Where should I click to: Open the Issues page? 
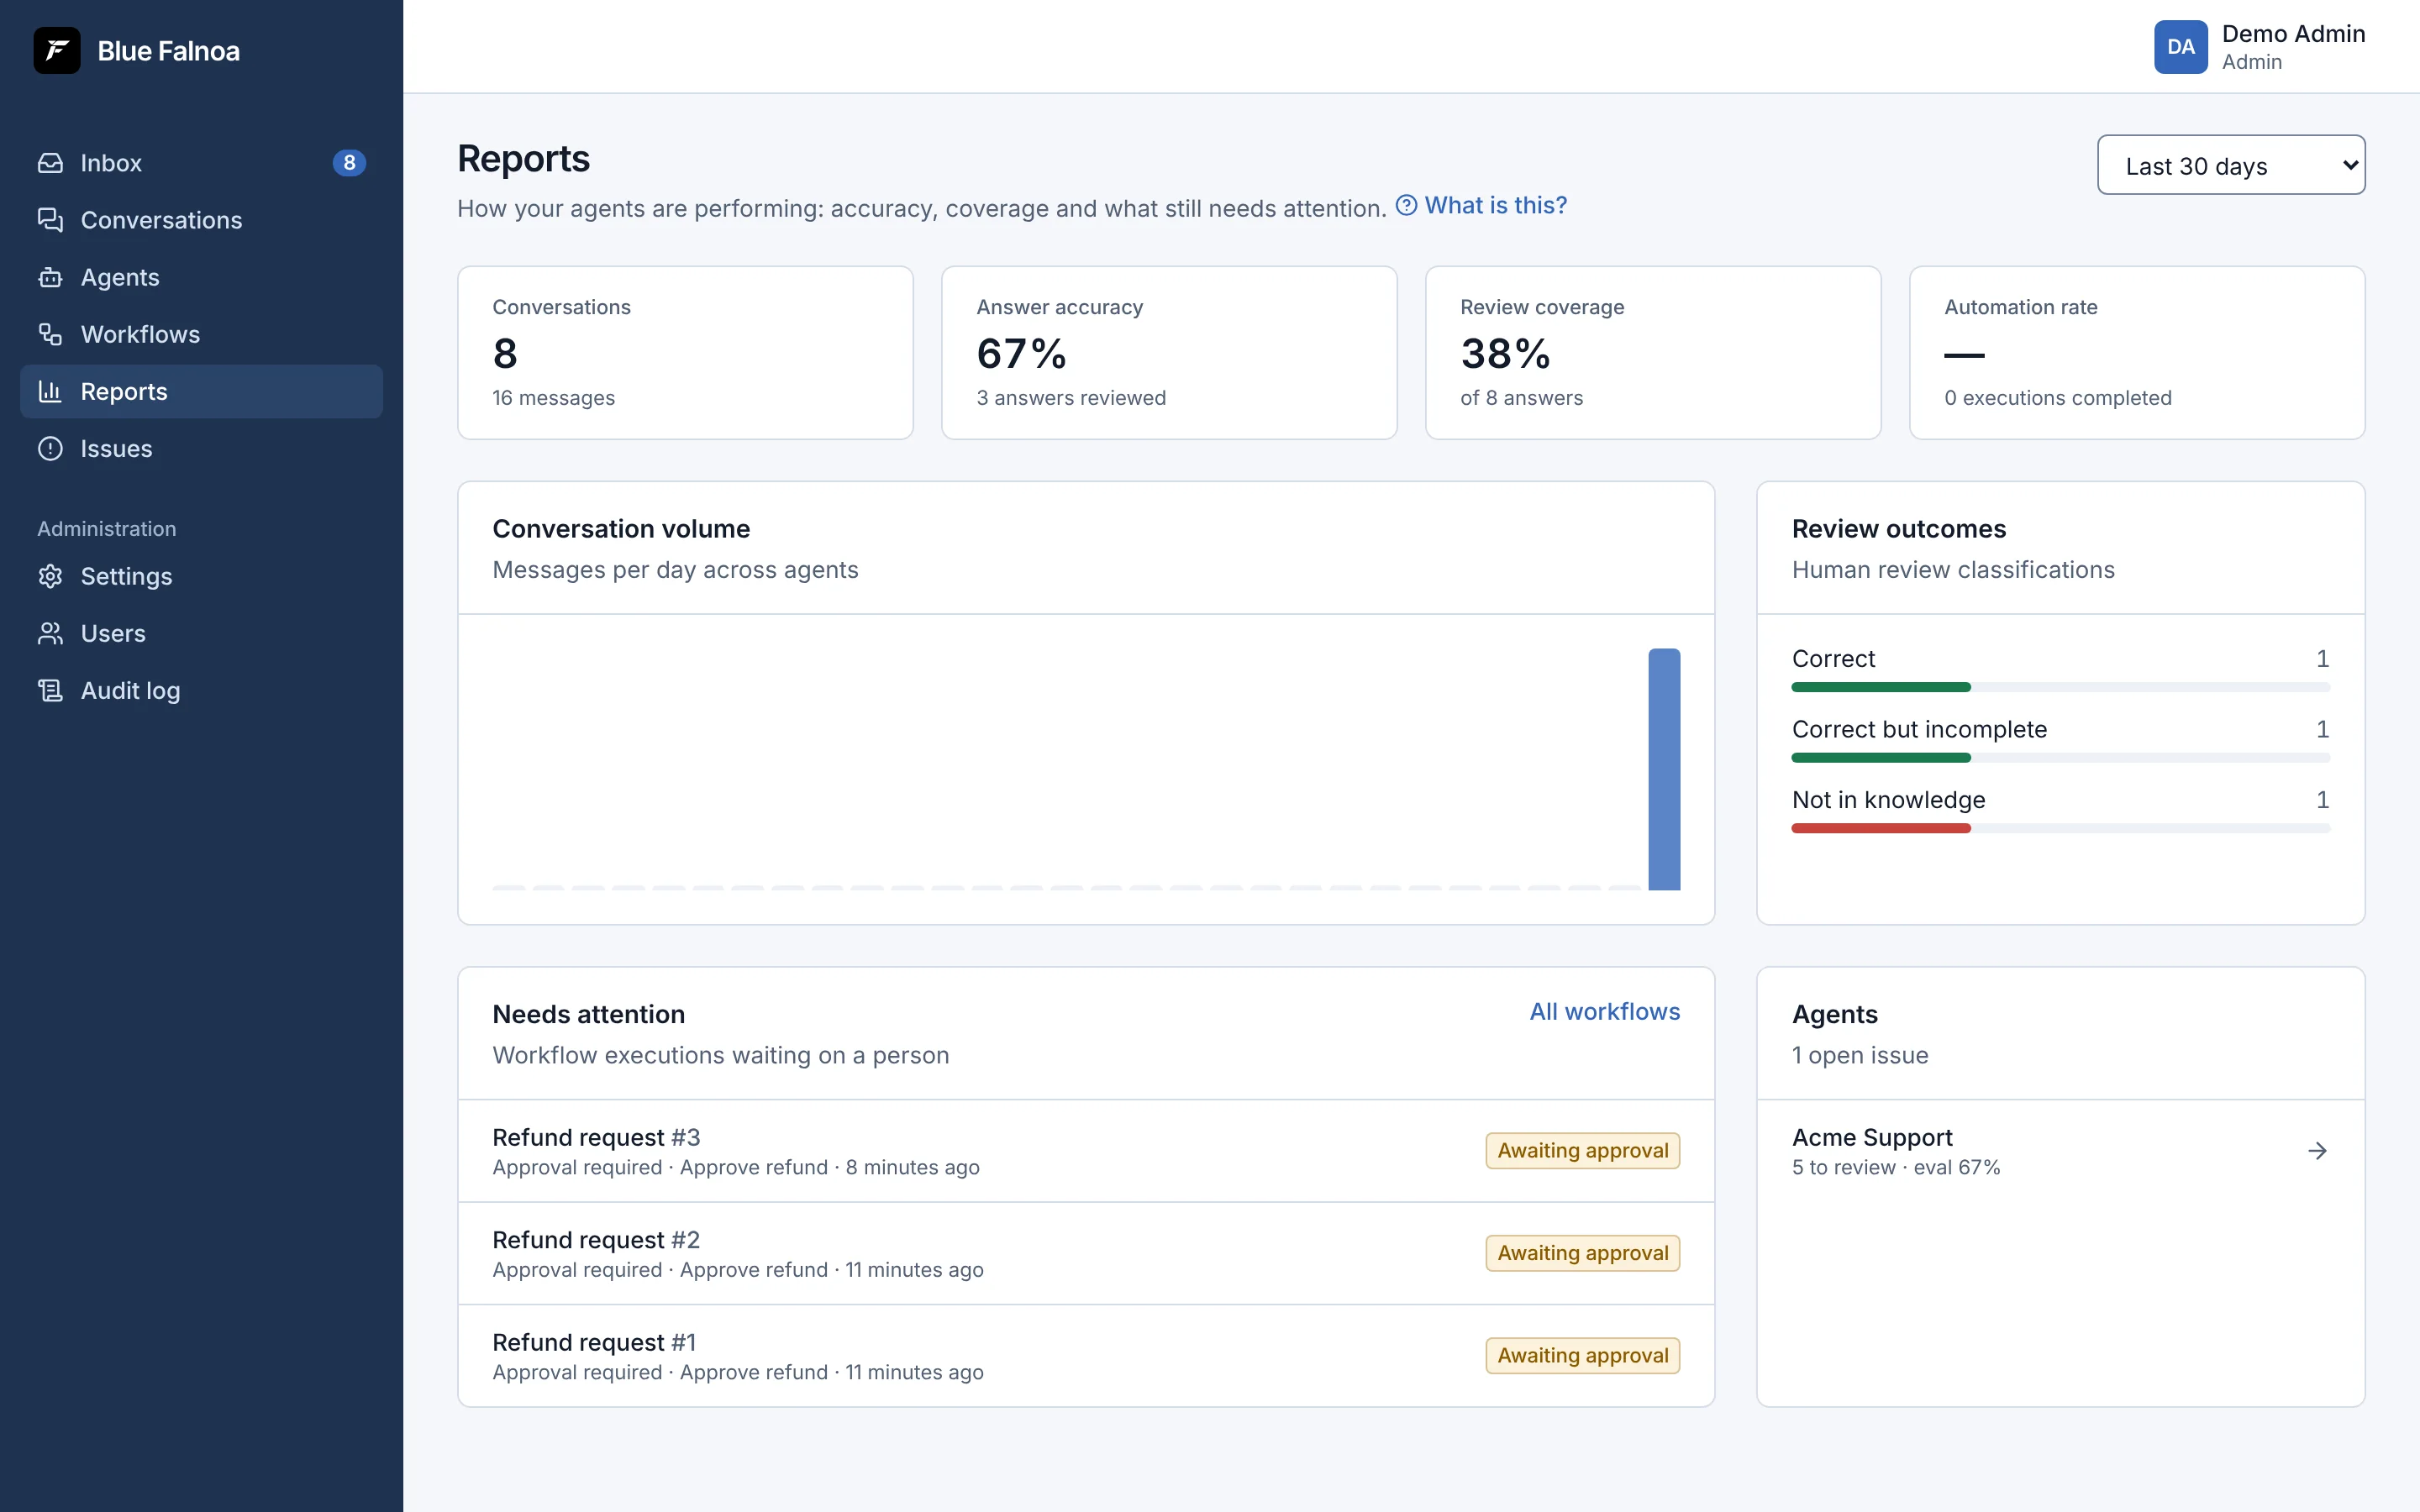[201, 448]
